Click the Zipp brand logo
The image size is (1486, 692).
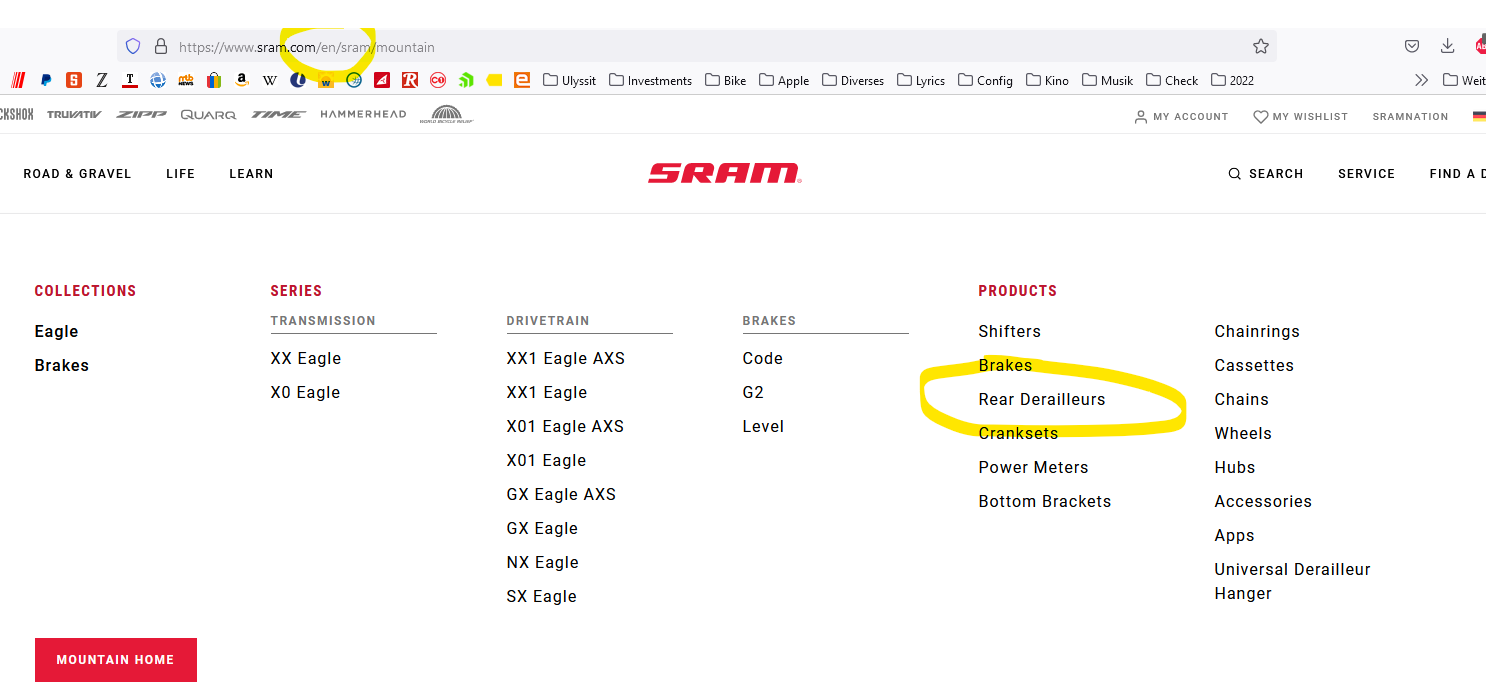pyautogui.click(x=141, y=115)
